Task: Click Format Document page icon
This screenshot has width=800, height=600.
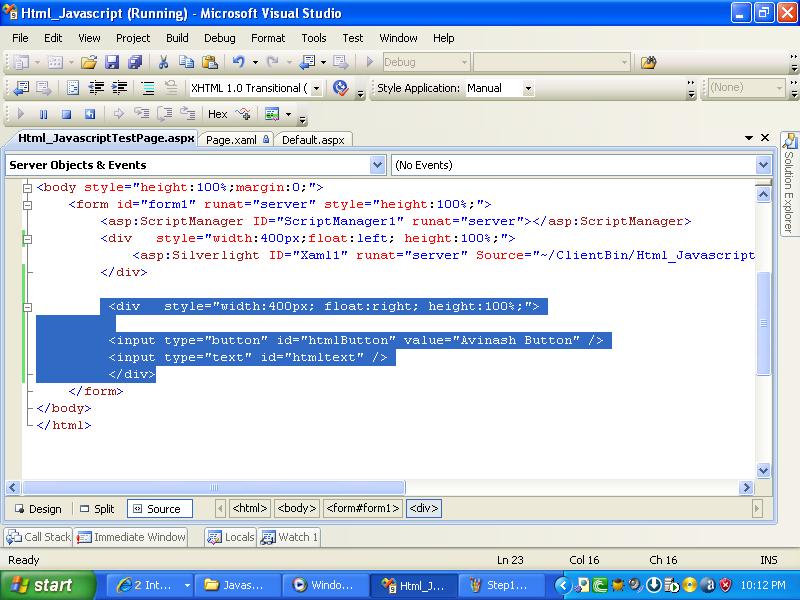Action: (73, 88)
